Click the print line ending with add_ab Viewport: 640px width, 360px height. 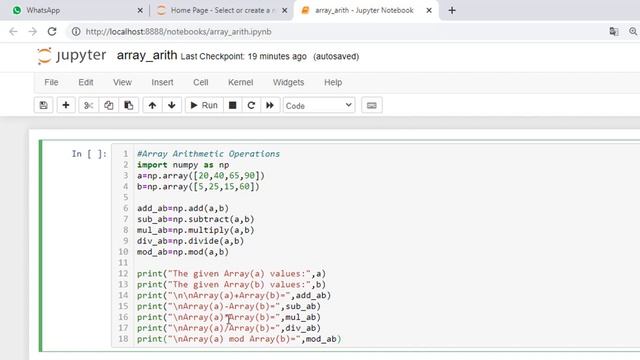tap(234, 295)
